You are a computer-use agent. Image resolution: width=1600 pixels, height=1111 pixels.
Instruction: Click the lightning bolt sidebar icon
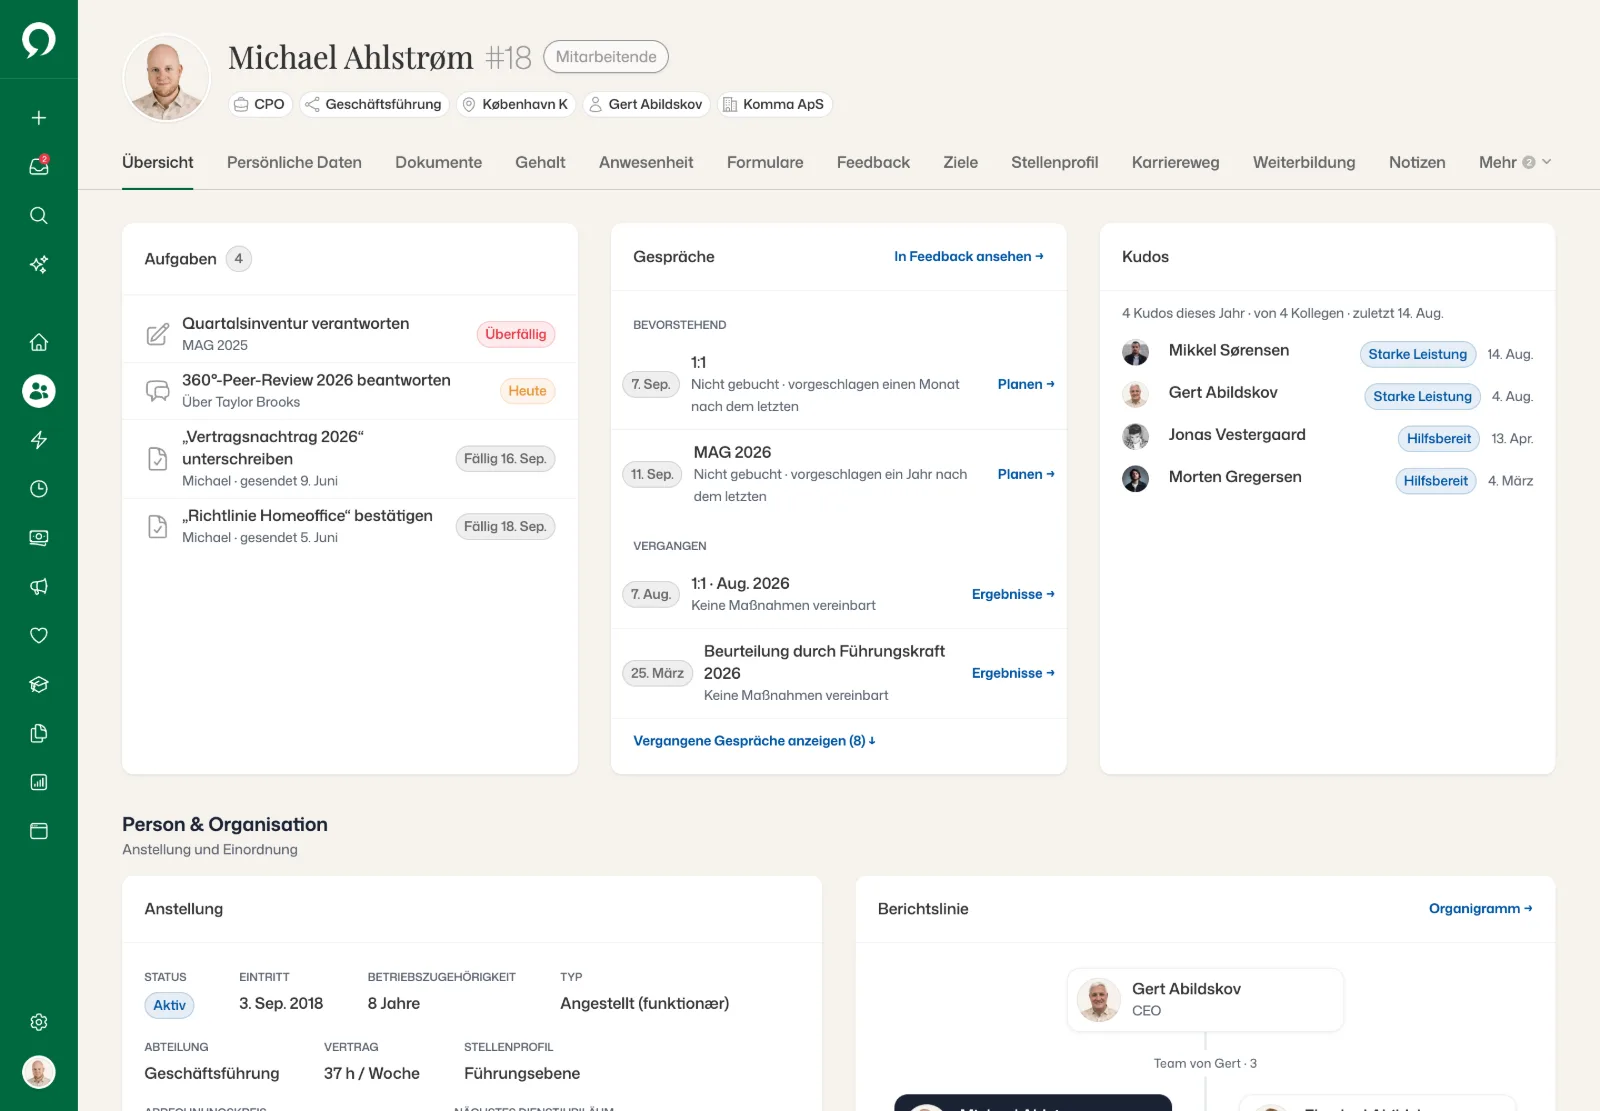point(39,440)
